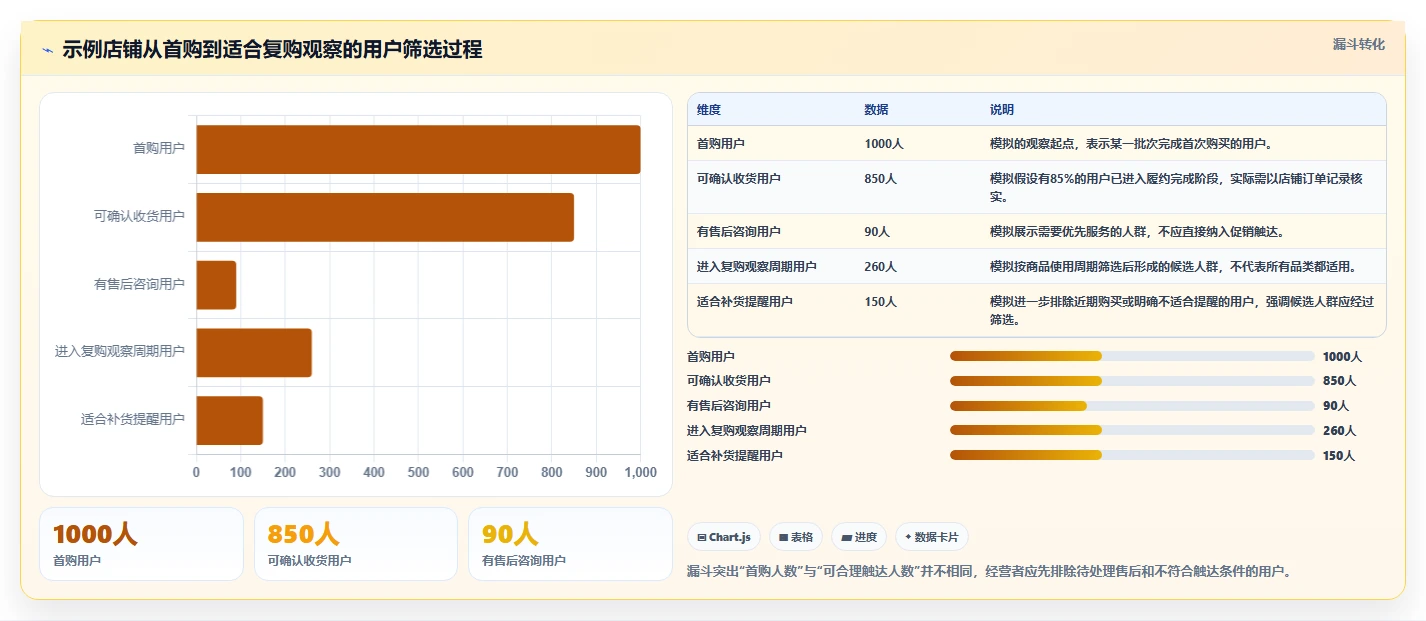Image resolution: width=1426 pixels, height=621 pixels.
Task: Click the 进入复购观察周期用户 chart axis label
Action: click(x=120, y=352)
